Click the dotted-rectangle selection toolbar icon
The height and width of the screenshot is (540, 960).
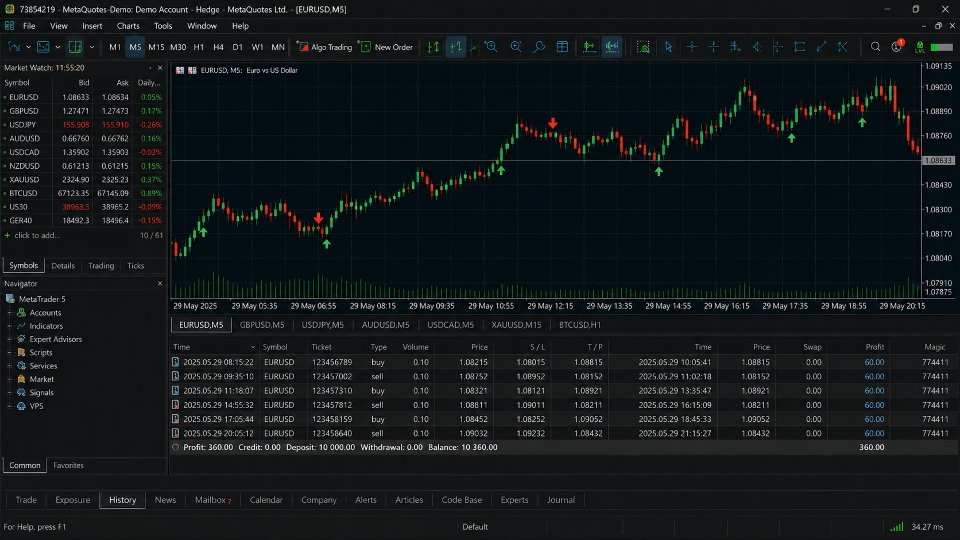(x=643, y=47)
